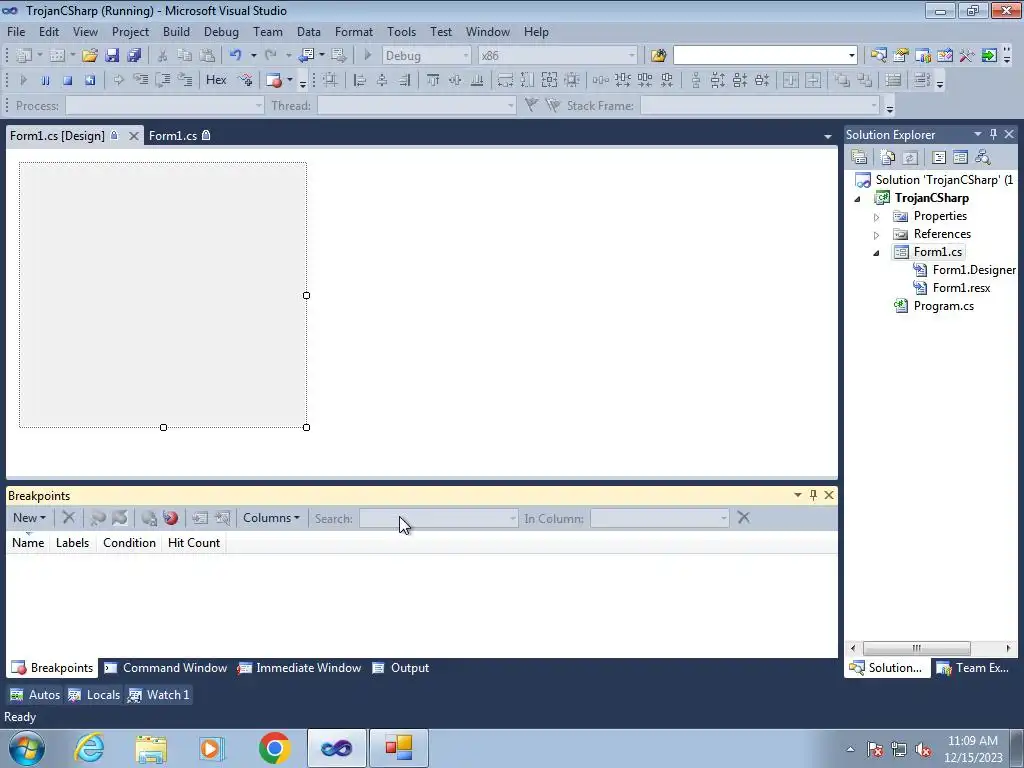Click the Find in Files icon
Screen dimensions: 1024x768
tap(658, 56)
